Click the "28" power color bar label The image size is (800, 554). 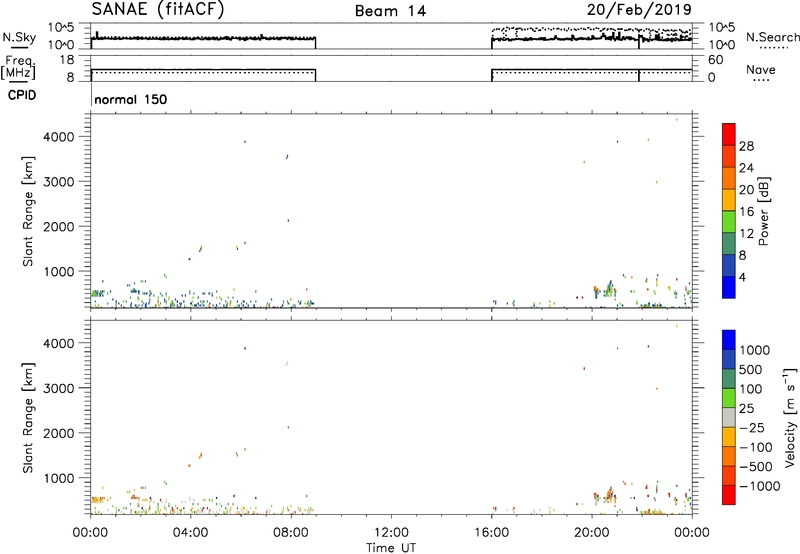tap(746, 146)
